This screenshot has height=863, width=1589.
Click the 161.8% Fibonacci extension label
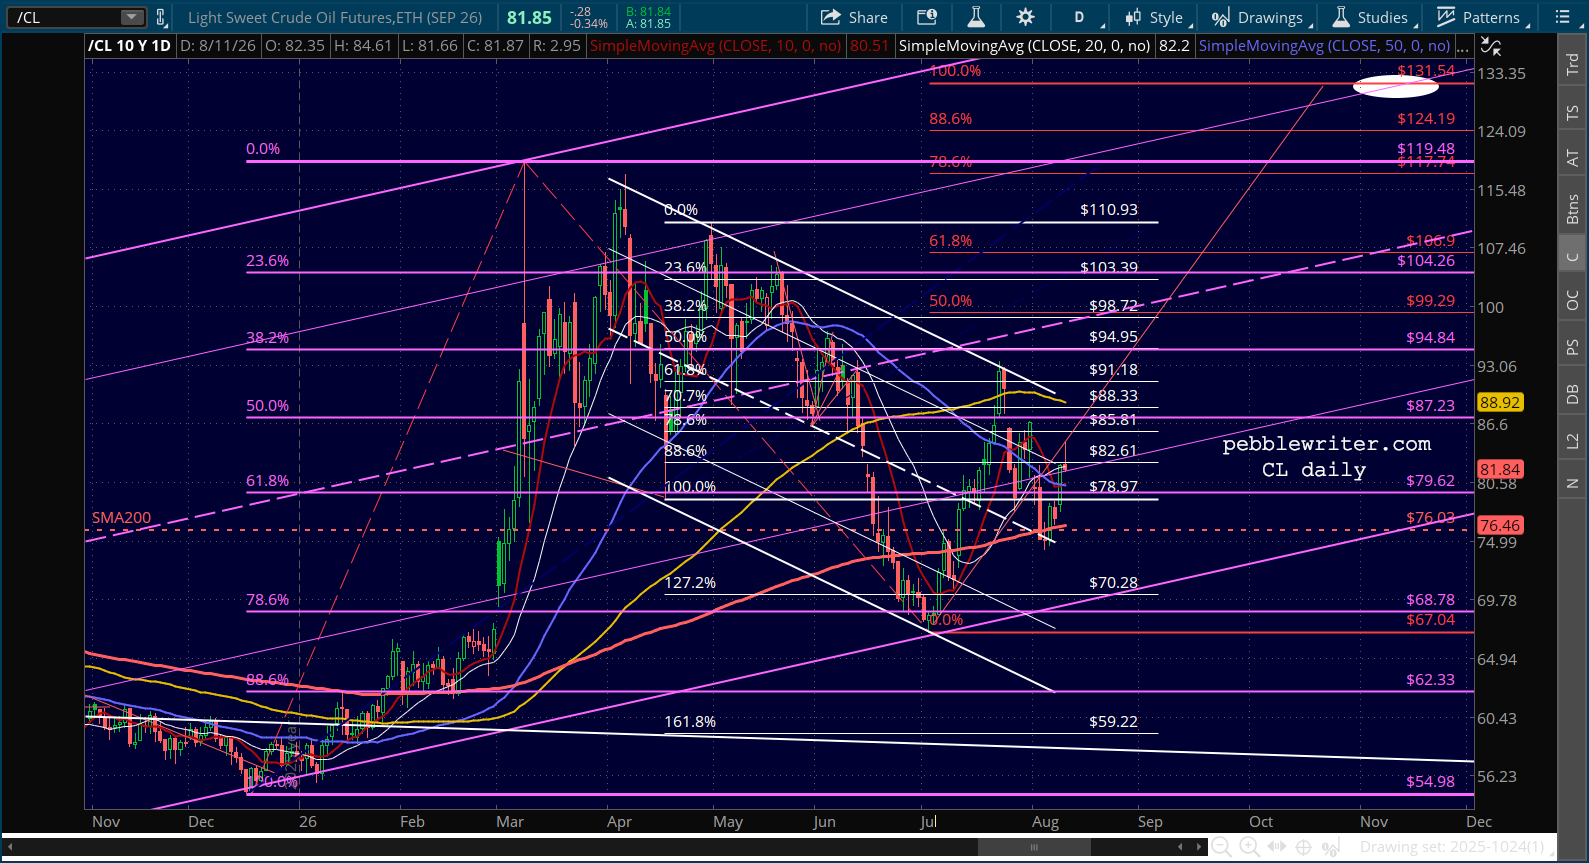tap(690, 721)
